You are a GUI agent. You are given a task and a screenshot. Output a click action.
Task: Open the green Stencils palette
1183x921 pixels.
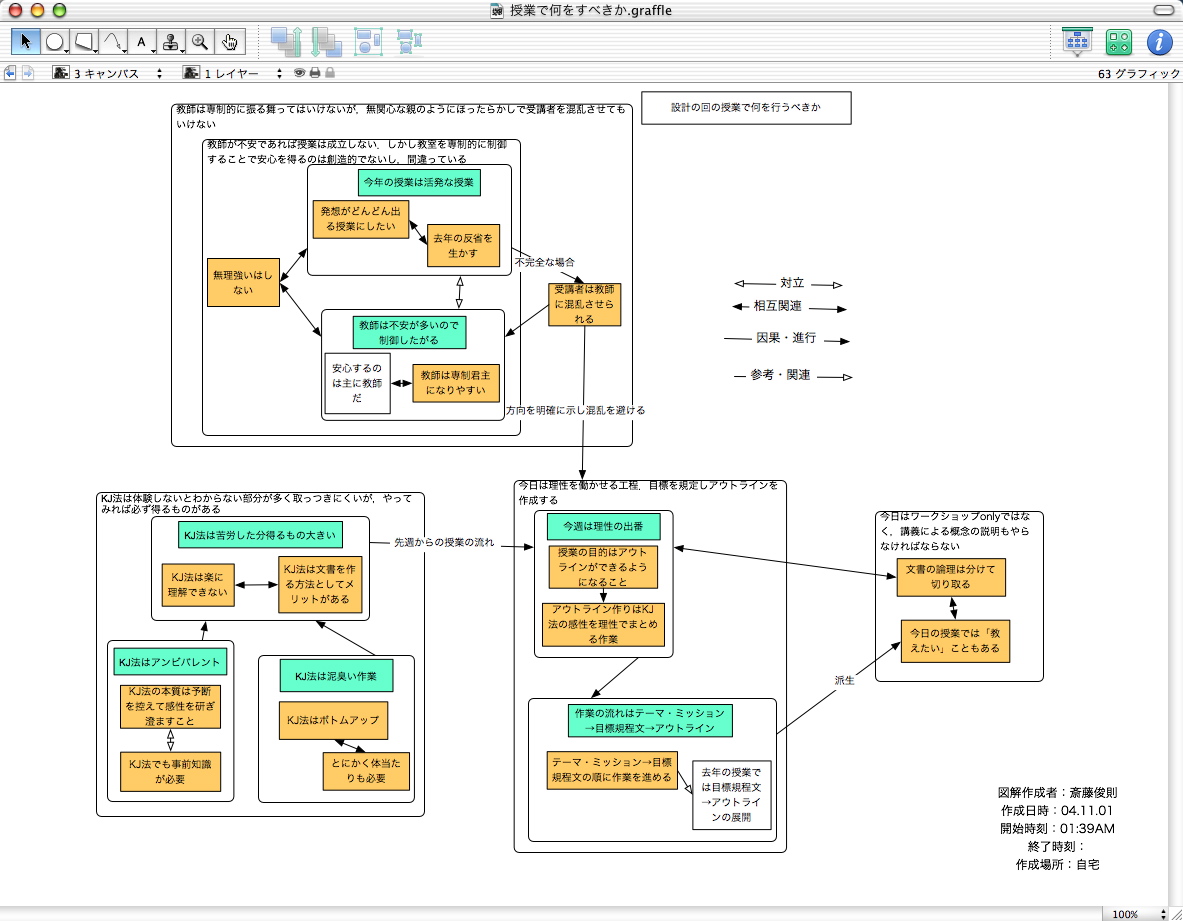[1118, 41]
